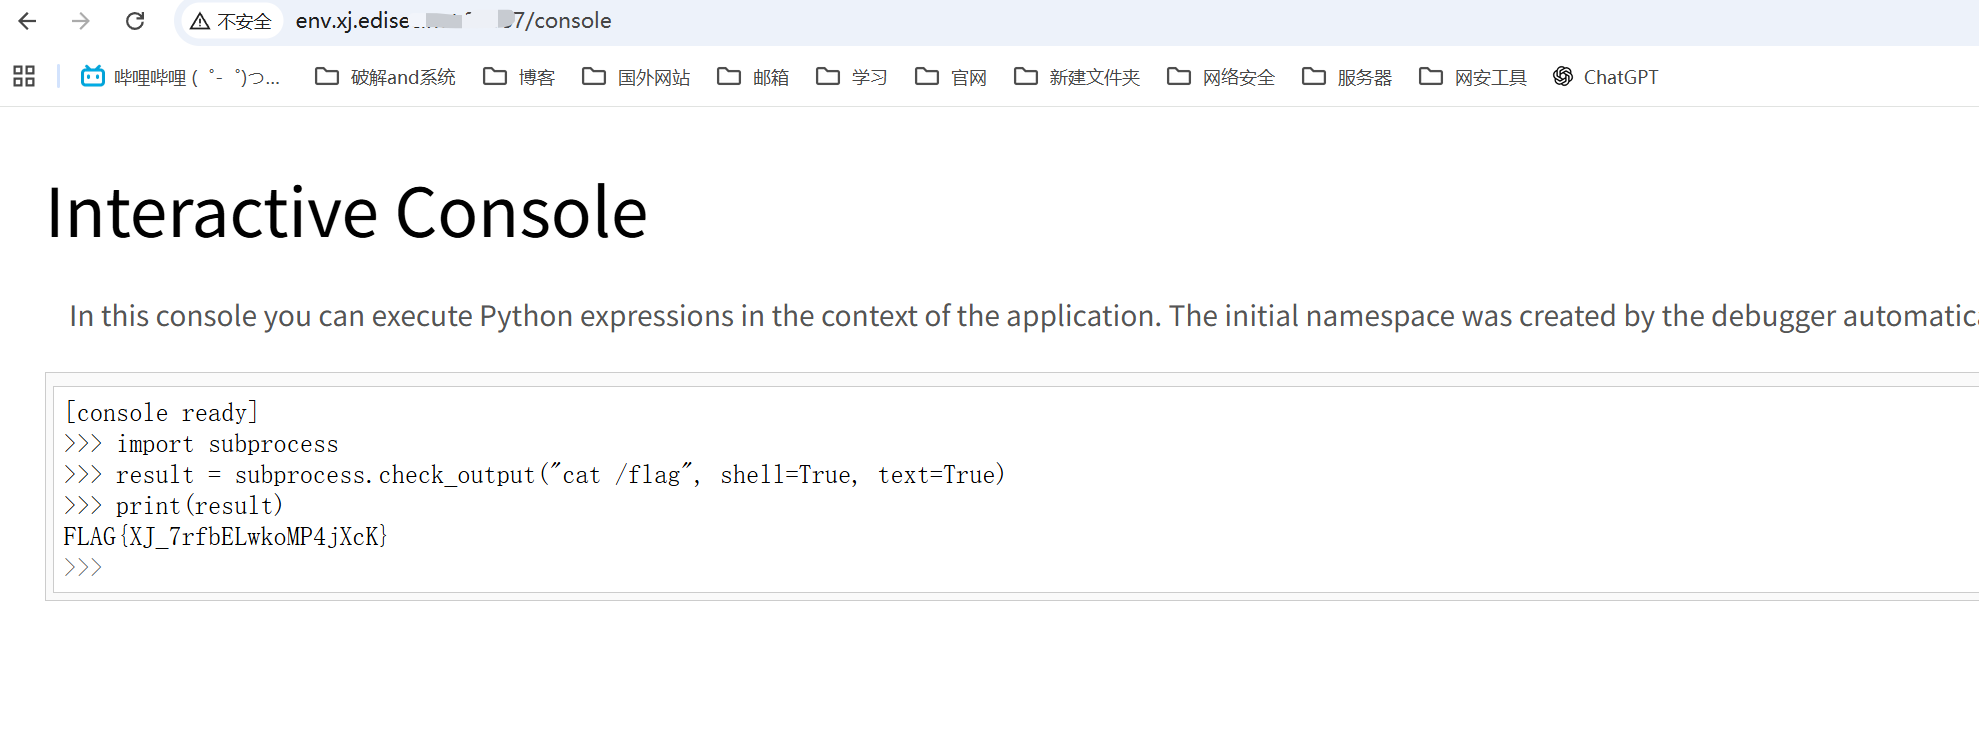Open the 新建文件夹 bookmark folder
Image resolution: width=1979 pixels, height=749 pixels.
(1077, 77)
